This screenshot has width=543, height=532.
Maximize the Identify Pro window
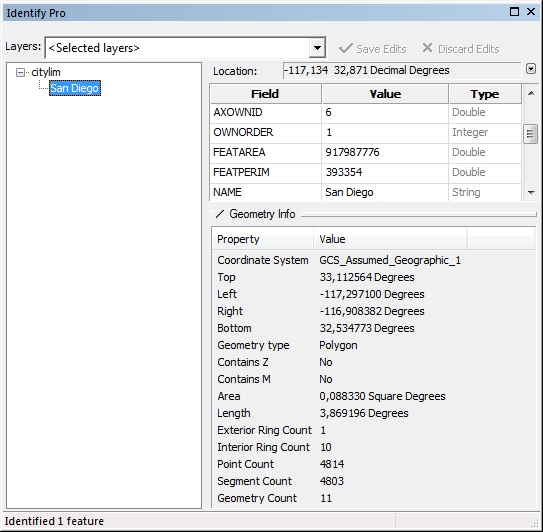(x=515, y=12)
